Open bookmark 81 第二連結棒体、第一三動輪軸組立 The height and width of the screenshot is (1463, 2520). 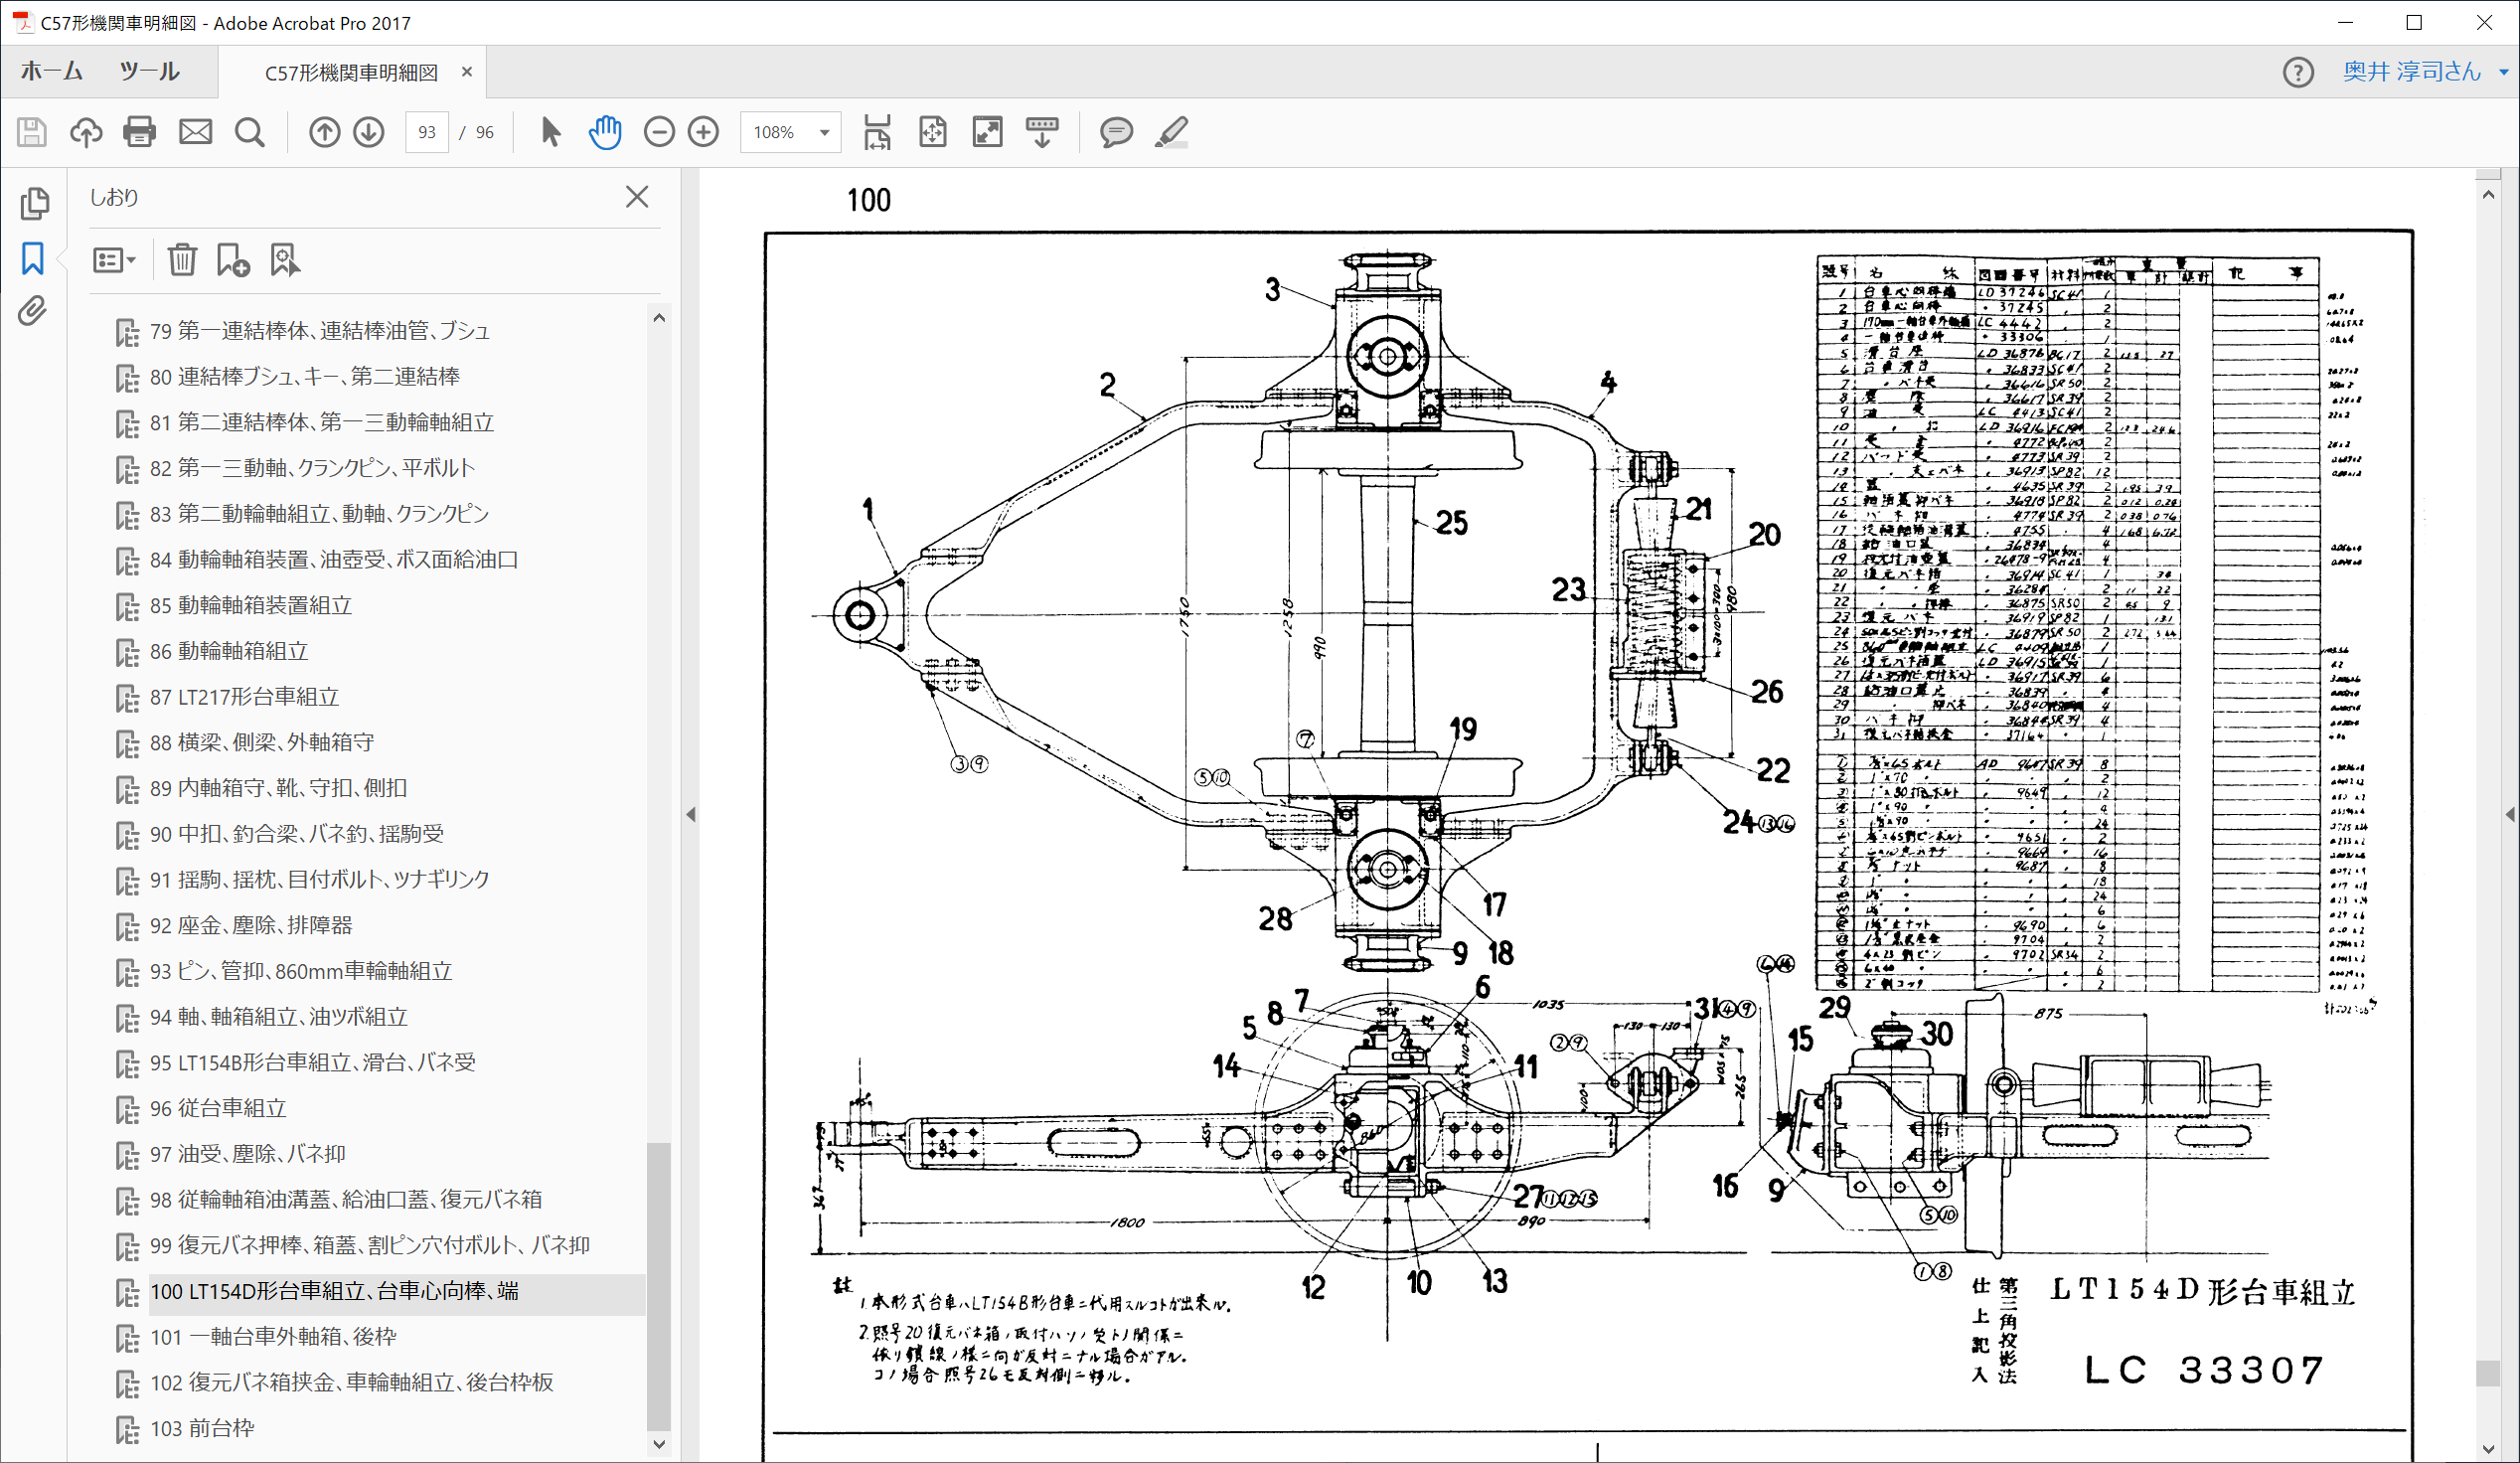(x=321, y=423)
